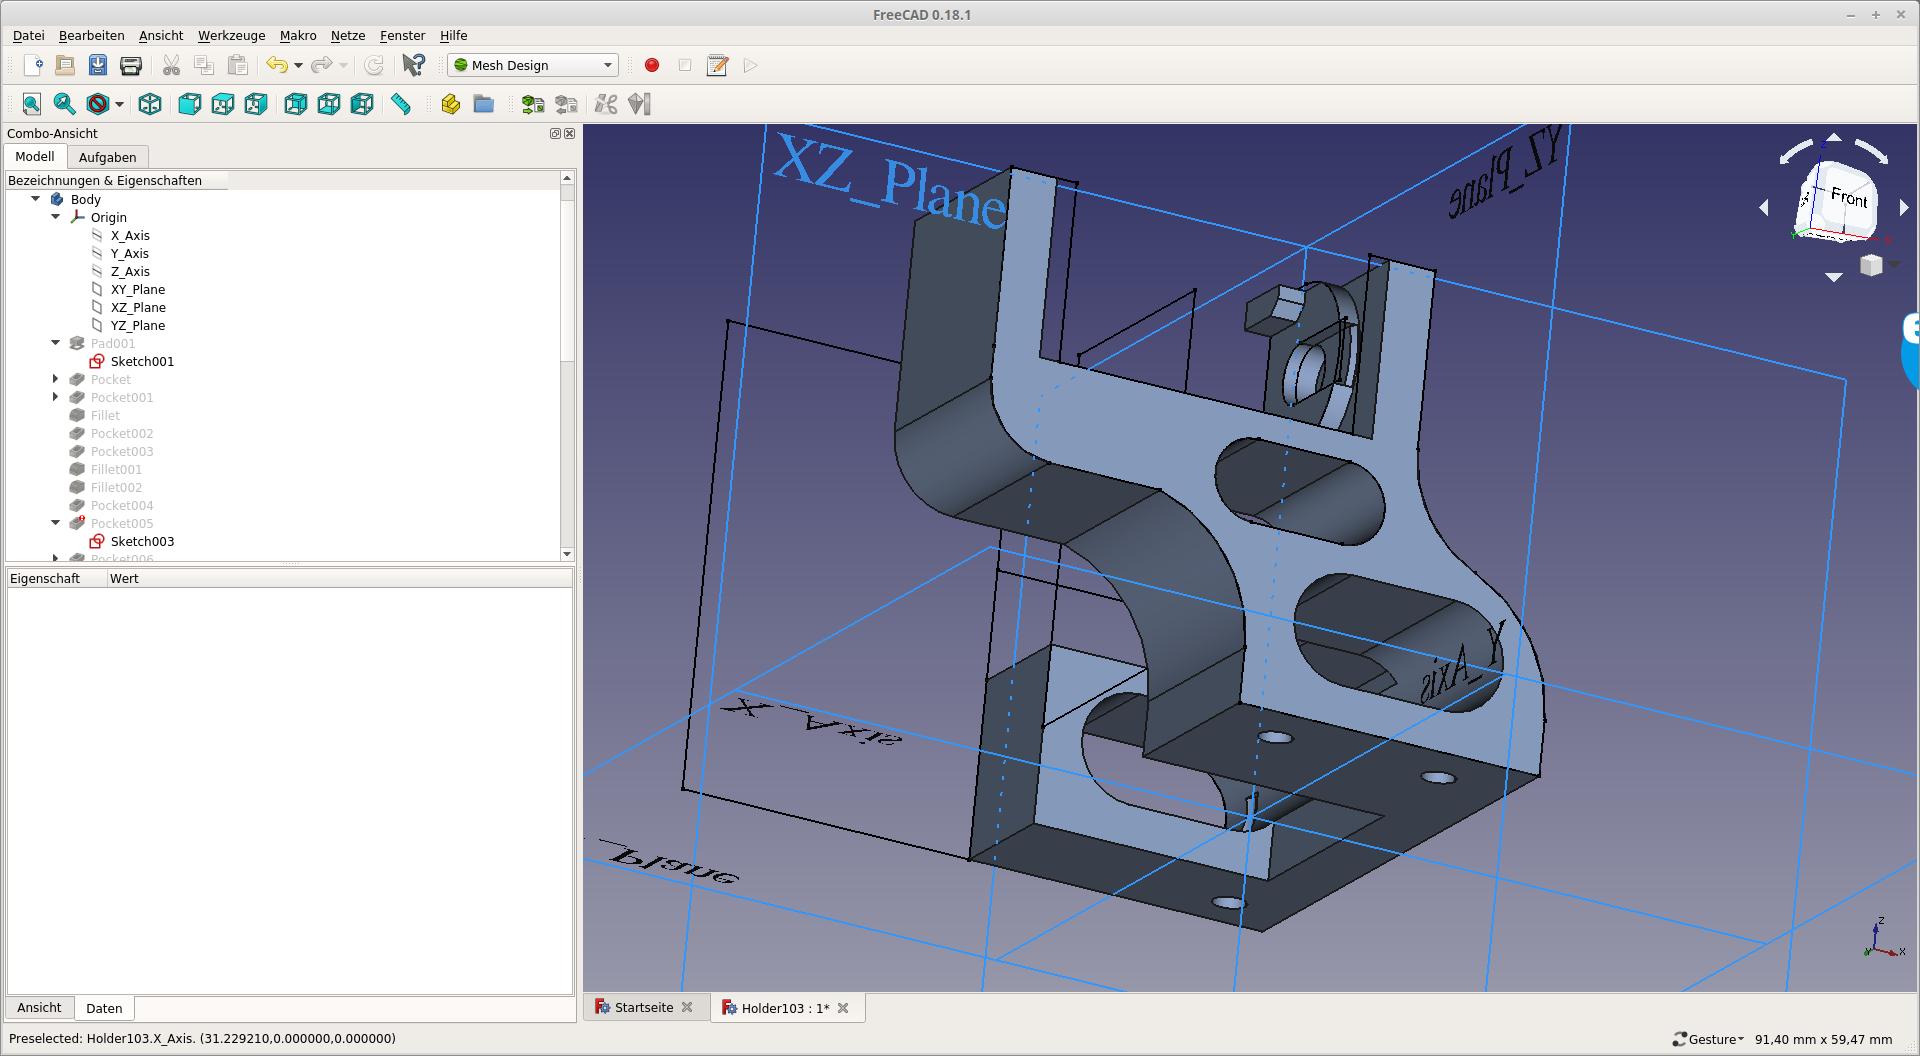This screenshot has height=1056, width=1920.
Task: Open the Gesture navigation style dropdown
Action: 1708,1039
